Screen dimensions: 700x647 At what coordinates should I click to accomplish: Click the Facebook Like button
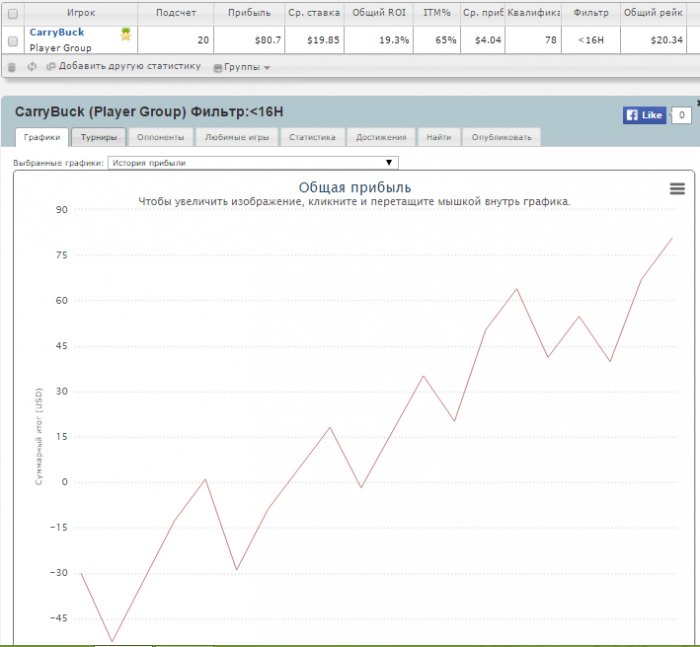pos(644,115)
